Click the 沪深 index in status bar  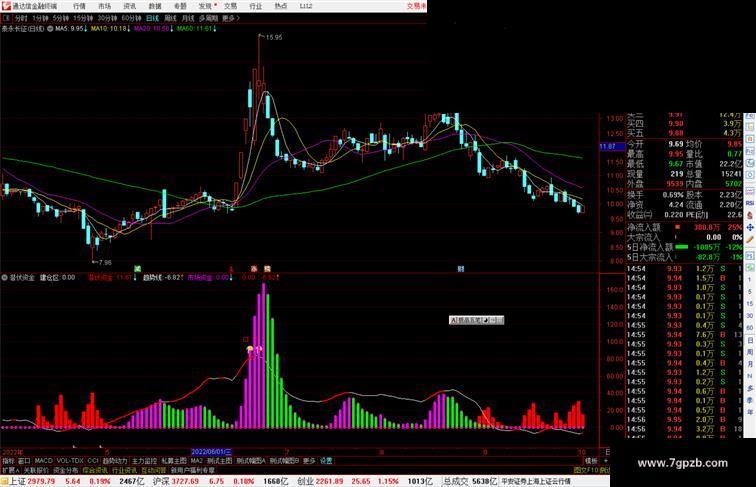162,481
